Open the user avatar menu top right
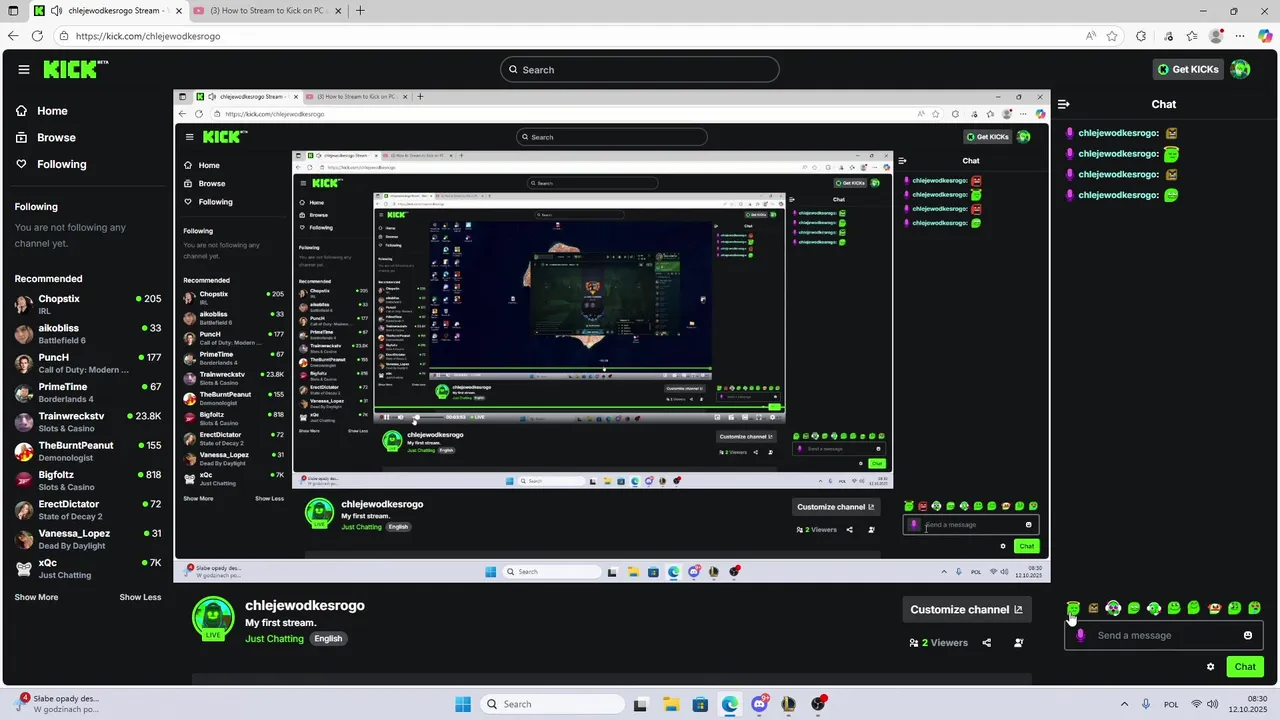The width and height of the screenshot is (1280, 720). coord(1240,69)
